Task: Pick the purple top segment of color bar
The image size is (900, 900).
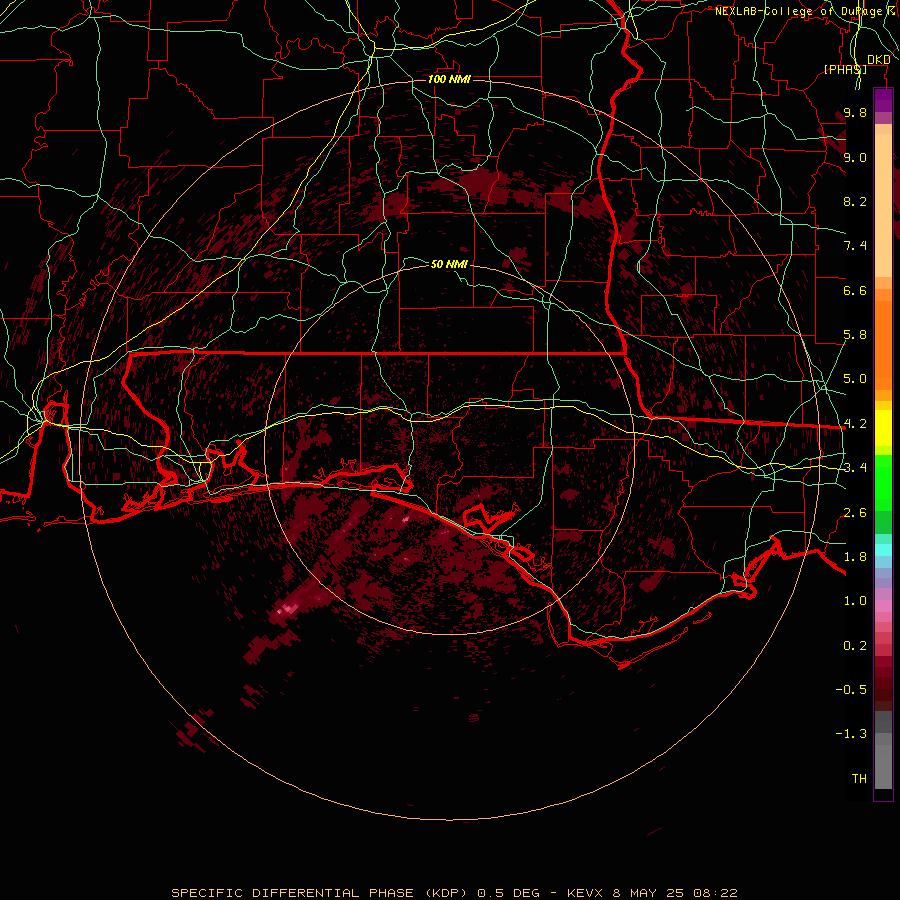Action: [883, 100]
